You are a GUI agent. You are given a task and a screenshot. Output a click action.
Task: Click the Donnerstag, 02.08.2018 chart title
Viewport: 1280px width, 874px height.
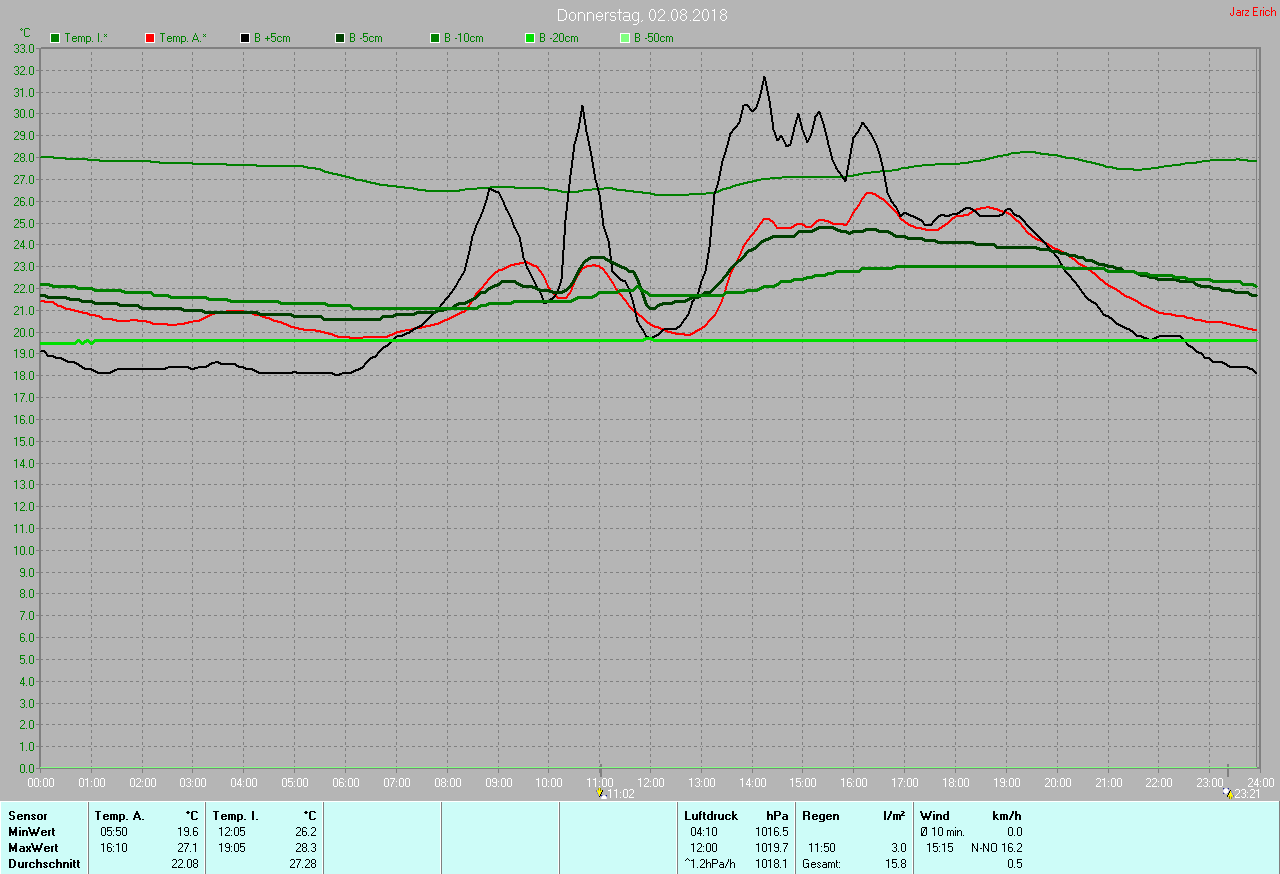point(642,16)
